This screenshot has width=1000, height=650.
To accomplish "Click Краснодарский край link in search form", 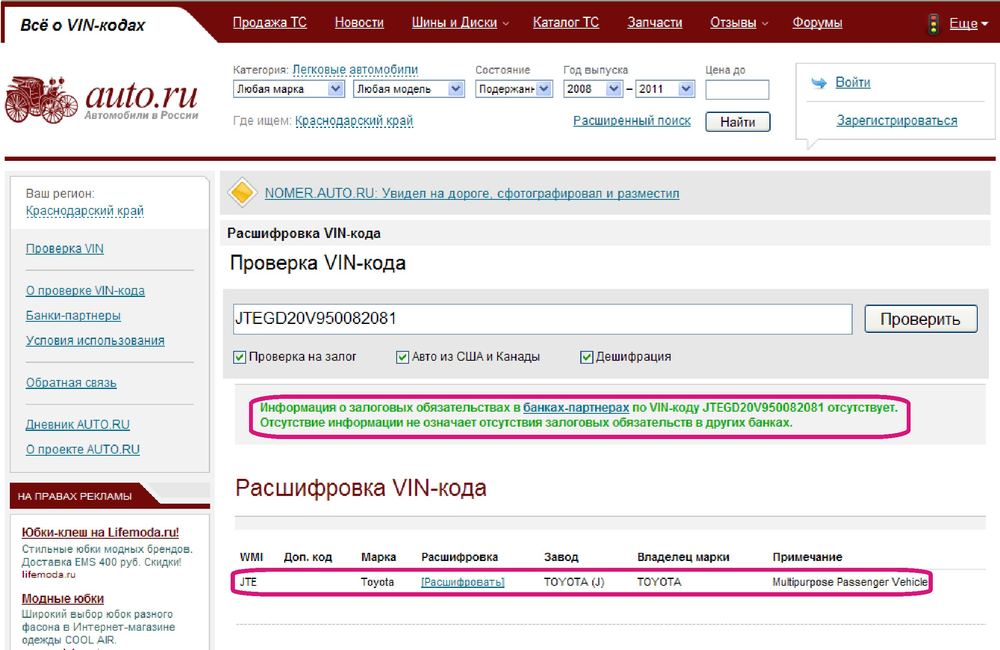I will pyautogui.click(x=354, y=121).
